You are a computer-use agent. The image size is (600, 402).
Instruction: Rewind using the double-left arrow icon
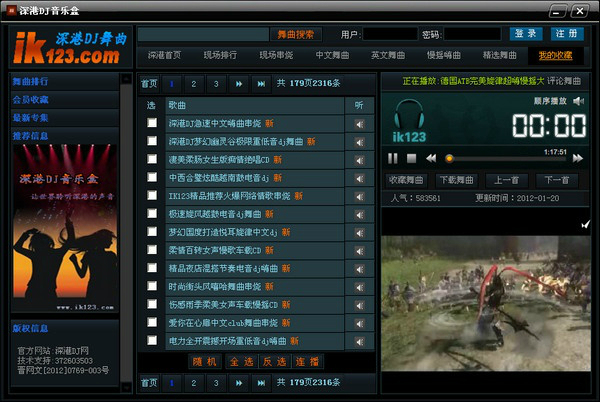point(431,158)
